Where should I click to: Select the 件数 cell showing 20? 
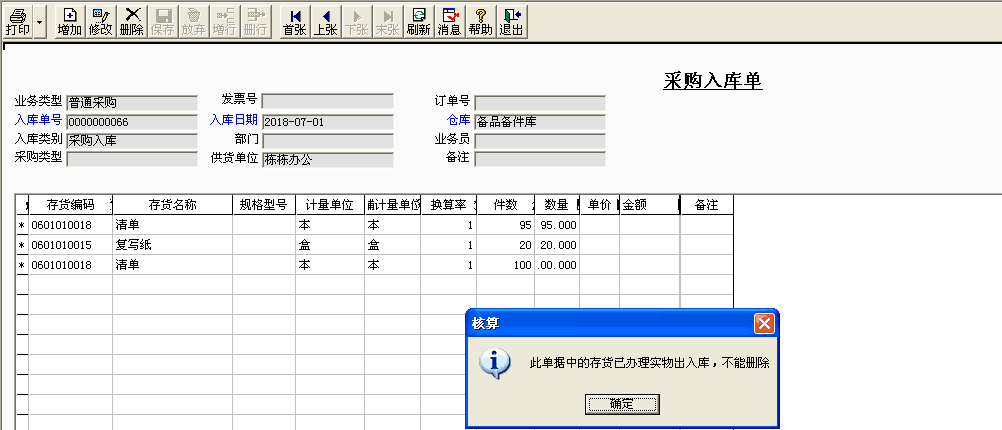pos(505,245)
